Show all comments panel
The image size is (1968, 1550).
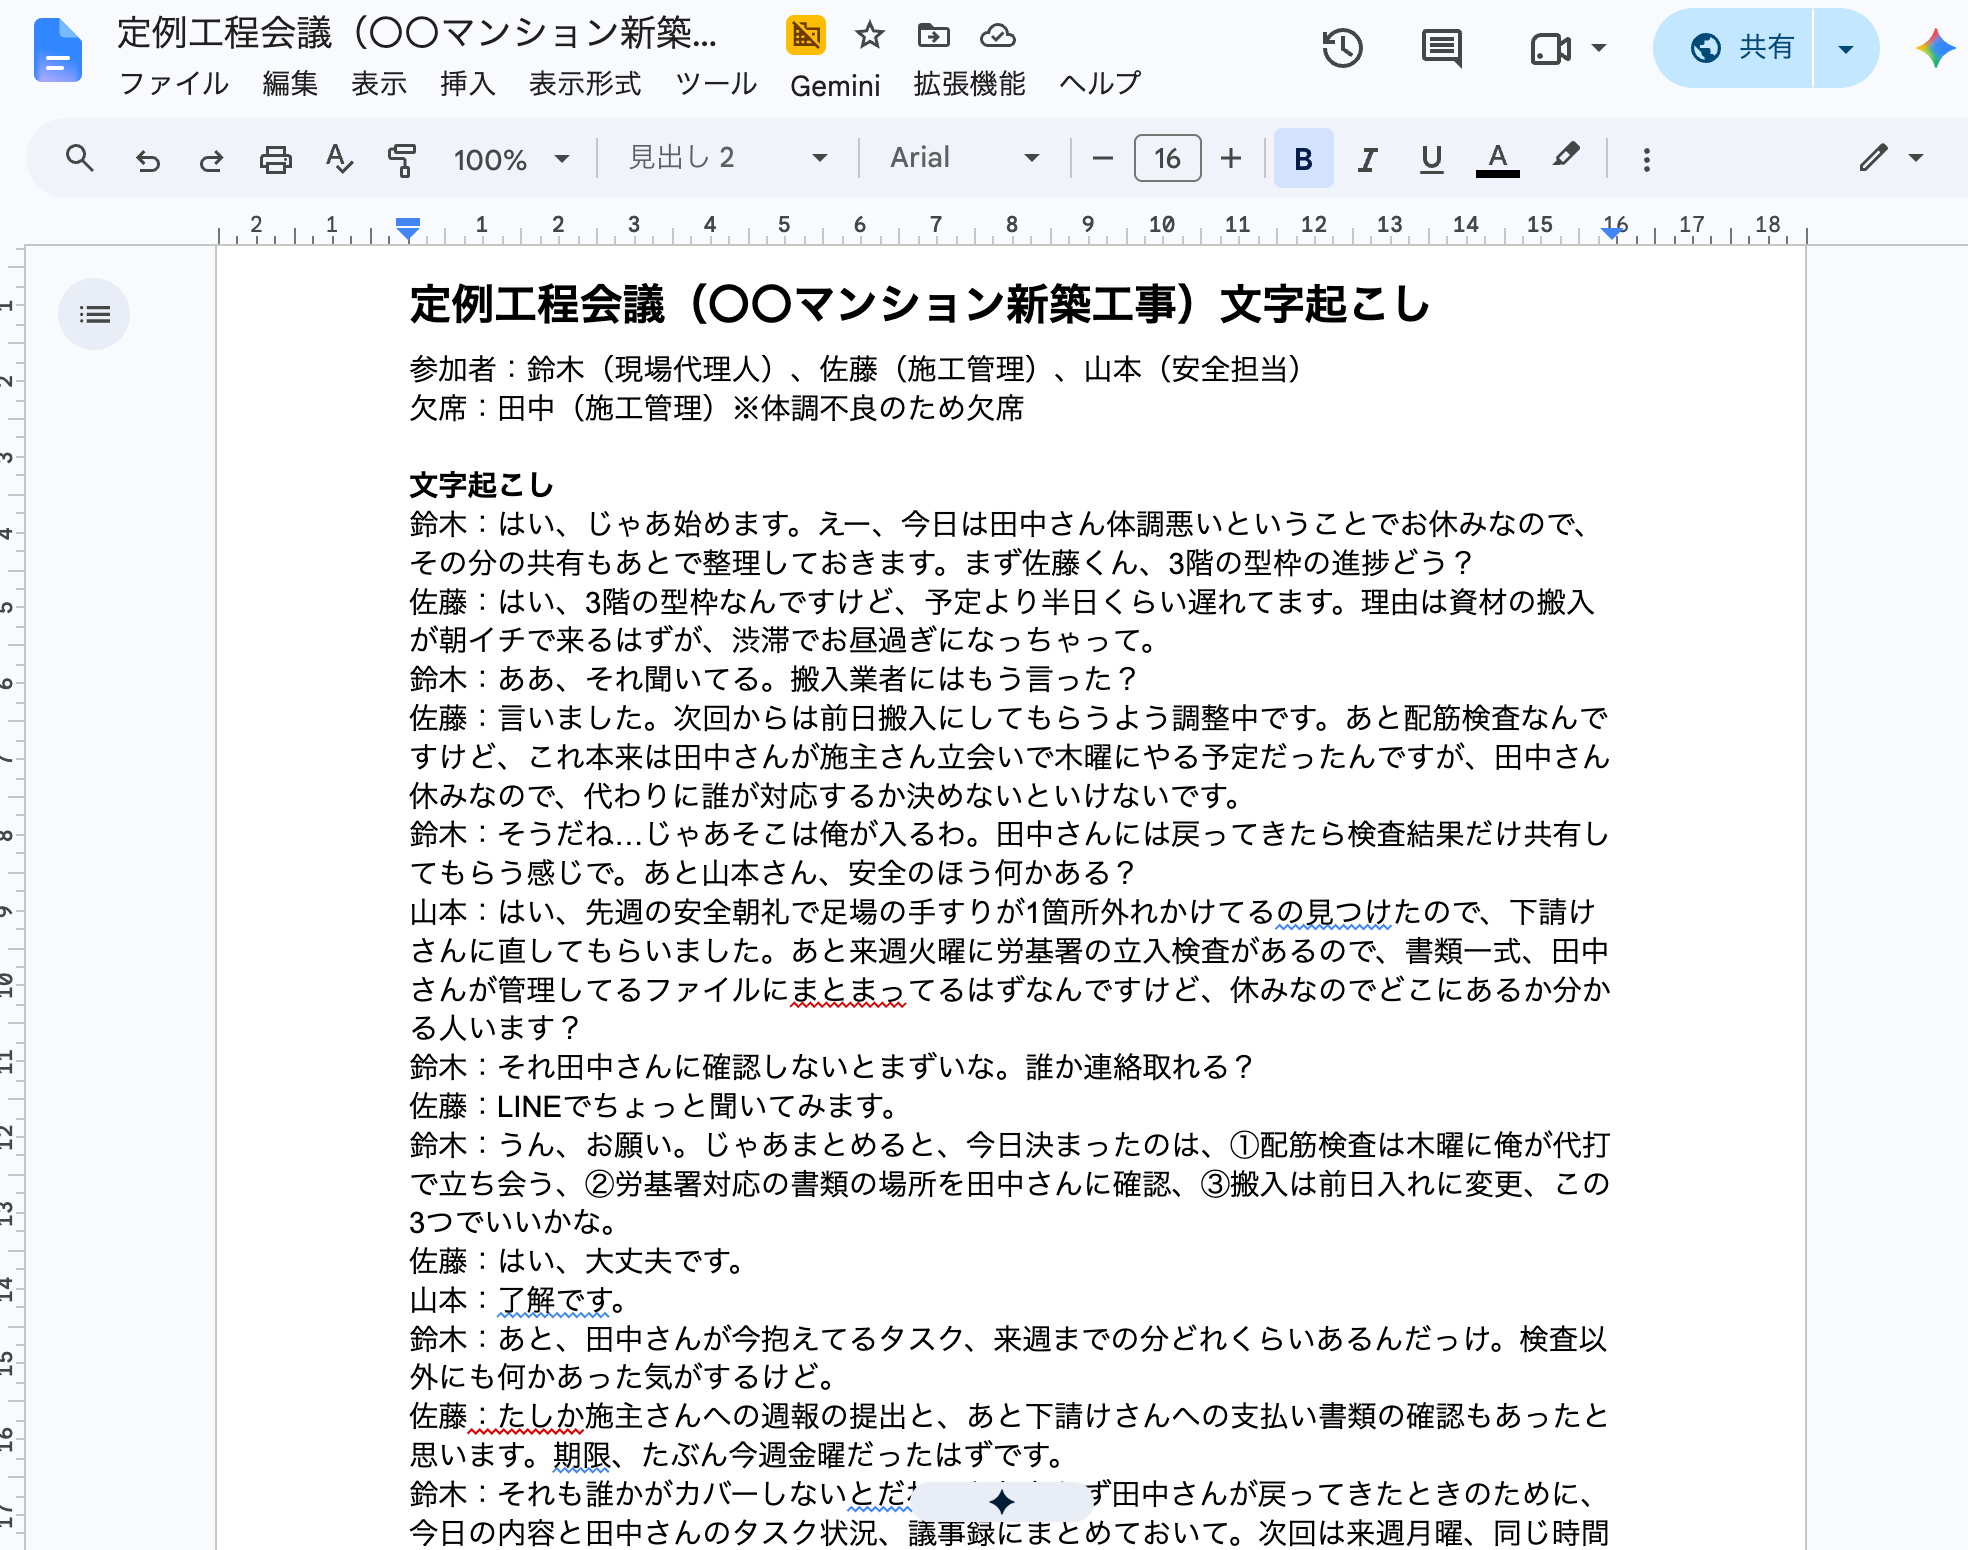pyautogui.click(x=1441, y=48)
